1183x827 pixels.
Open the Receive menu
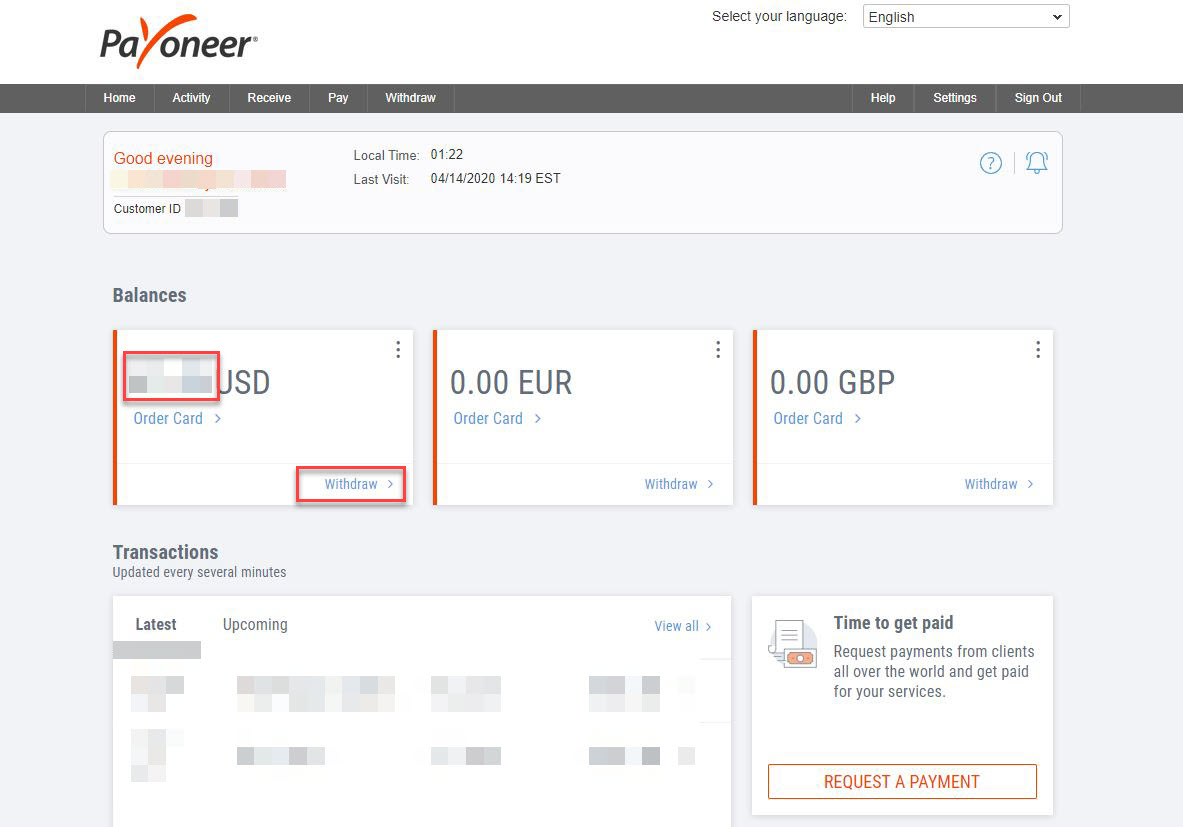(x=269, y=98)
